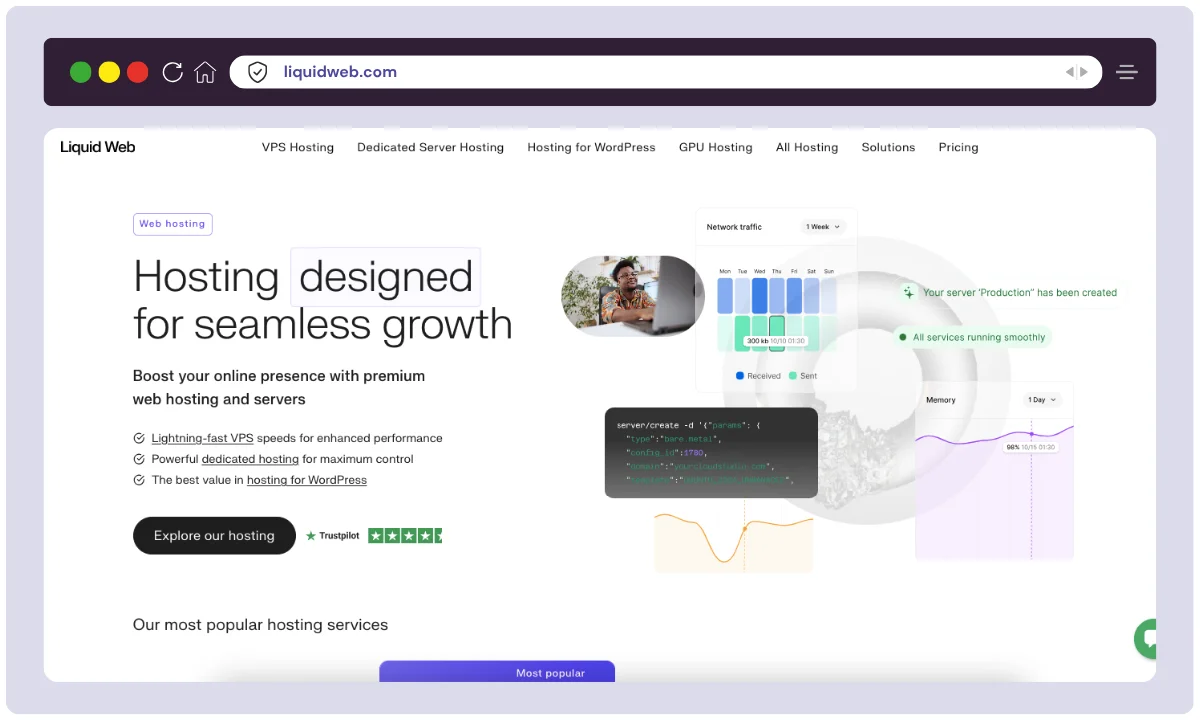The width and height of the screenshot is (1200, 720).
Task: Click the Most popular banner tab
Action: pos(497,672)
